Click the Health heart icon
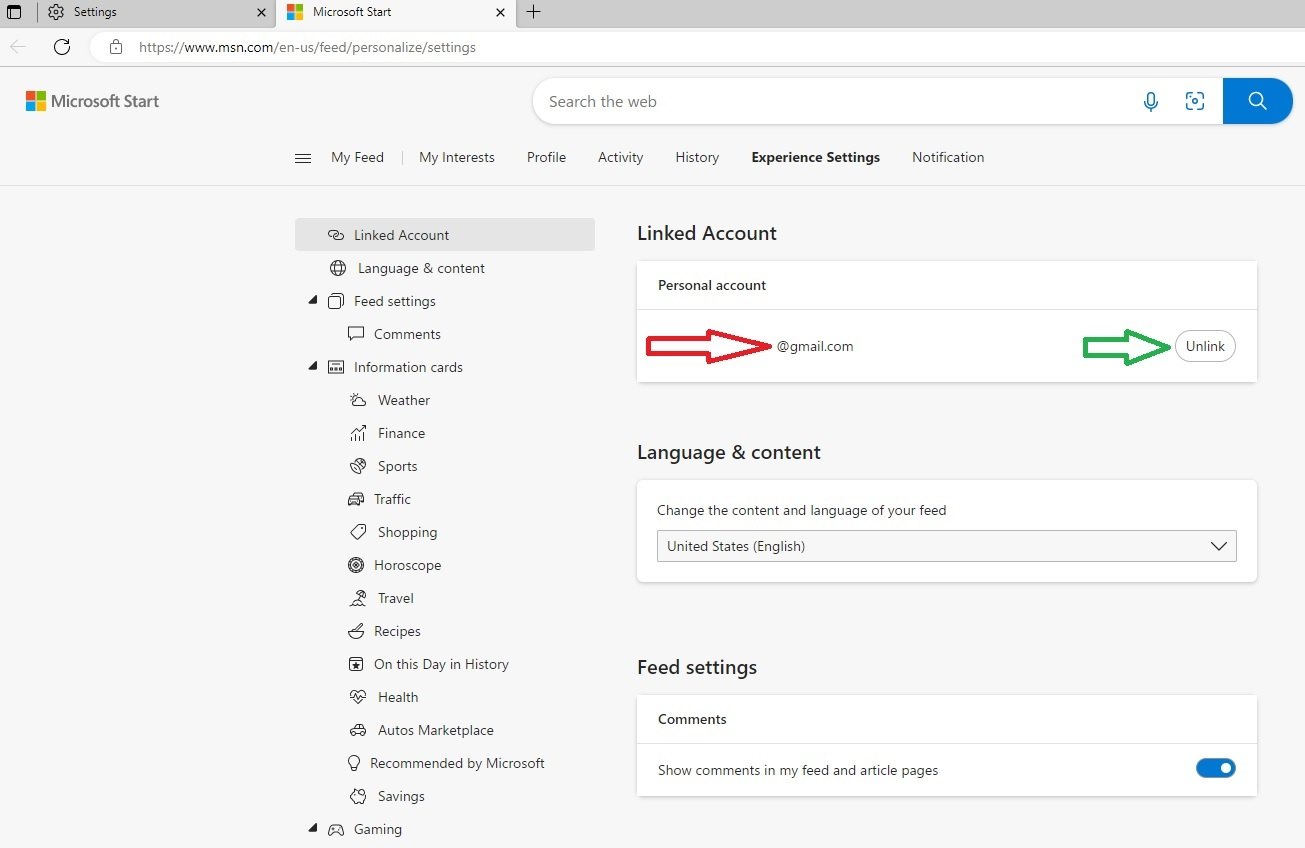 [358, 697]
